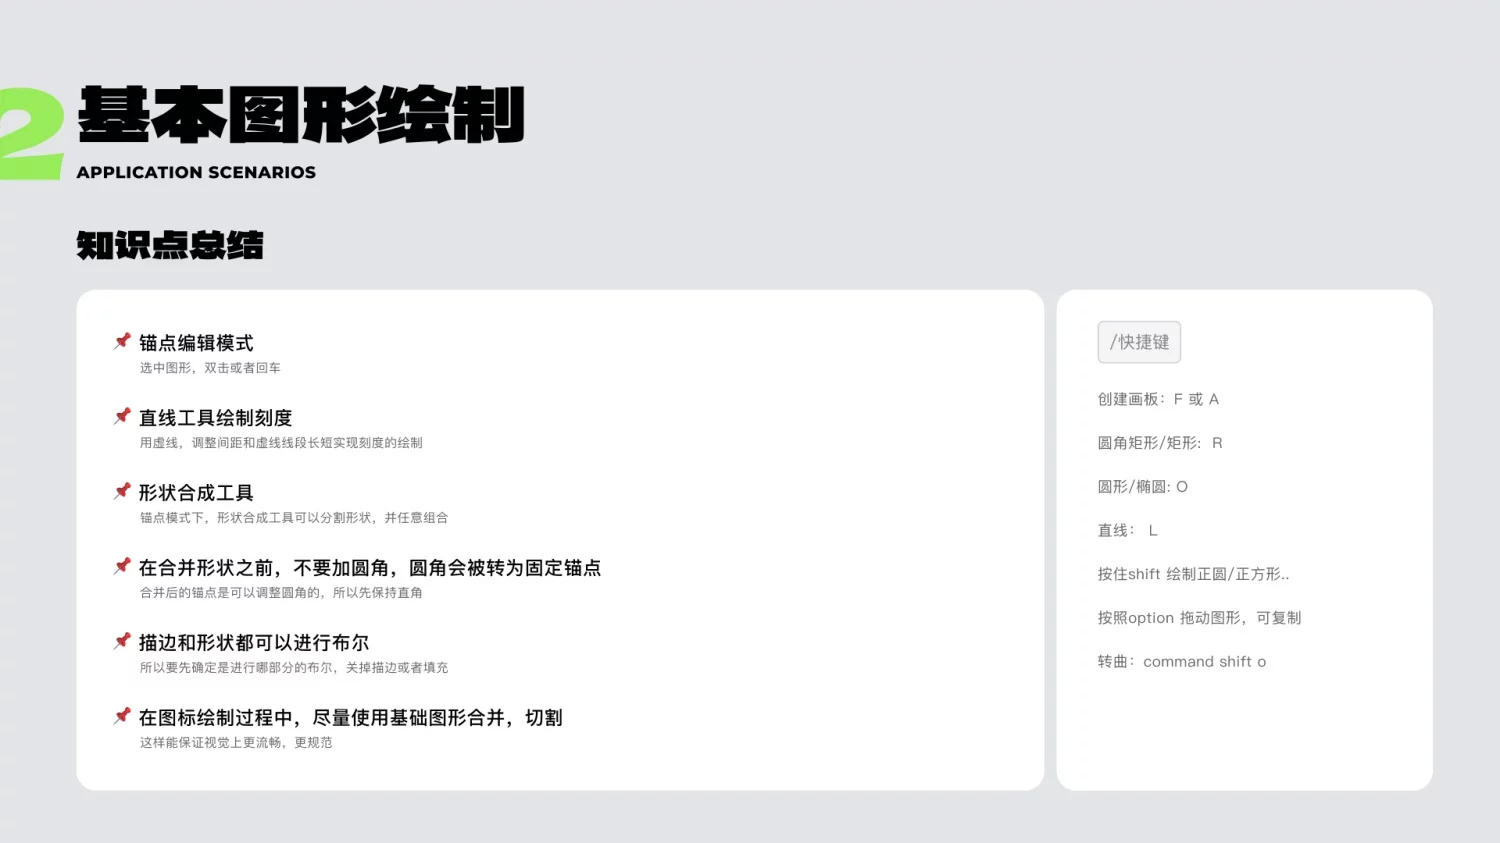Select the knowledge points card on the left
This screenshot has width=1500, height=843.
pyautogui.click(x=560, y=540)
